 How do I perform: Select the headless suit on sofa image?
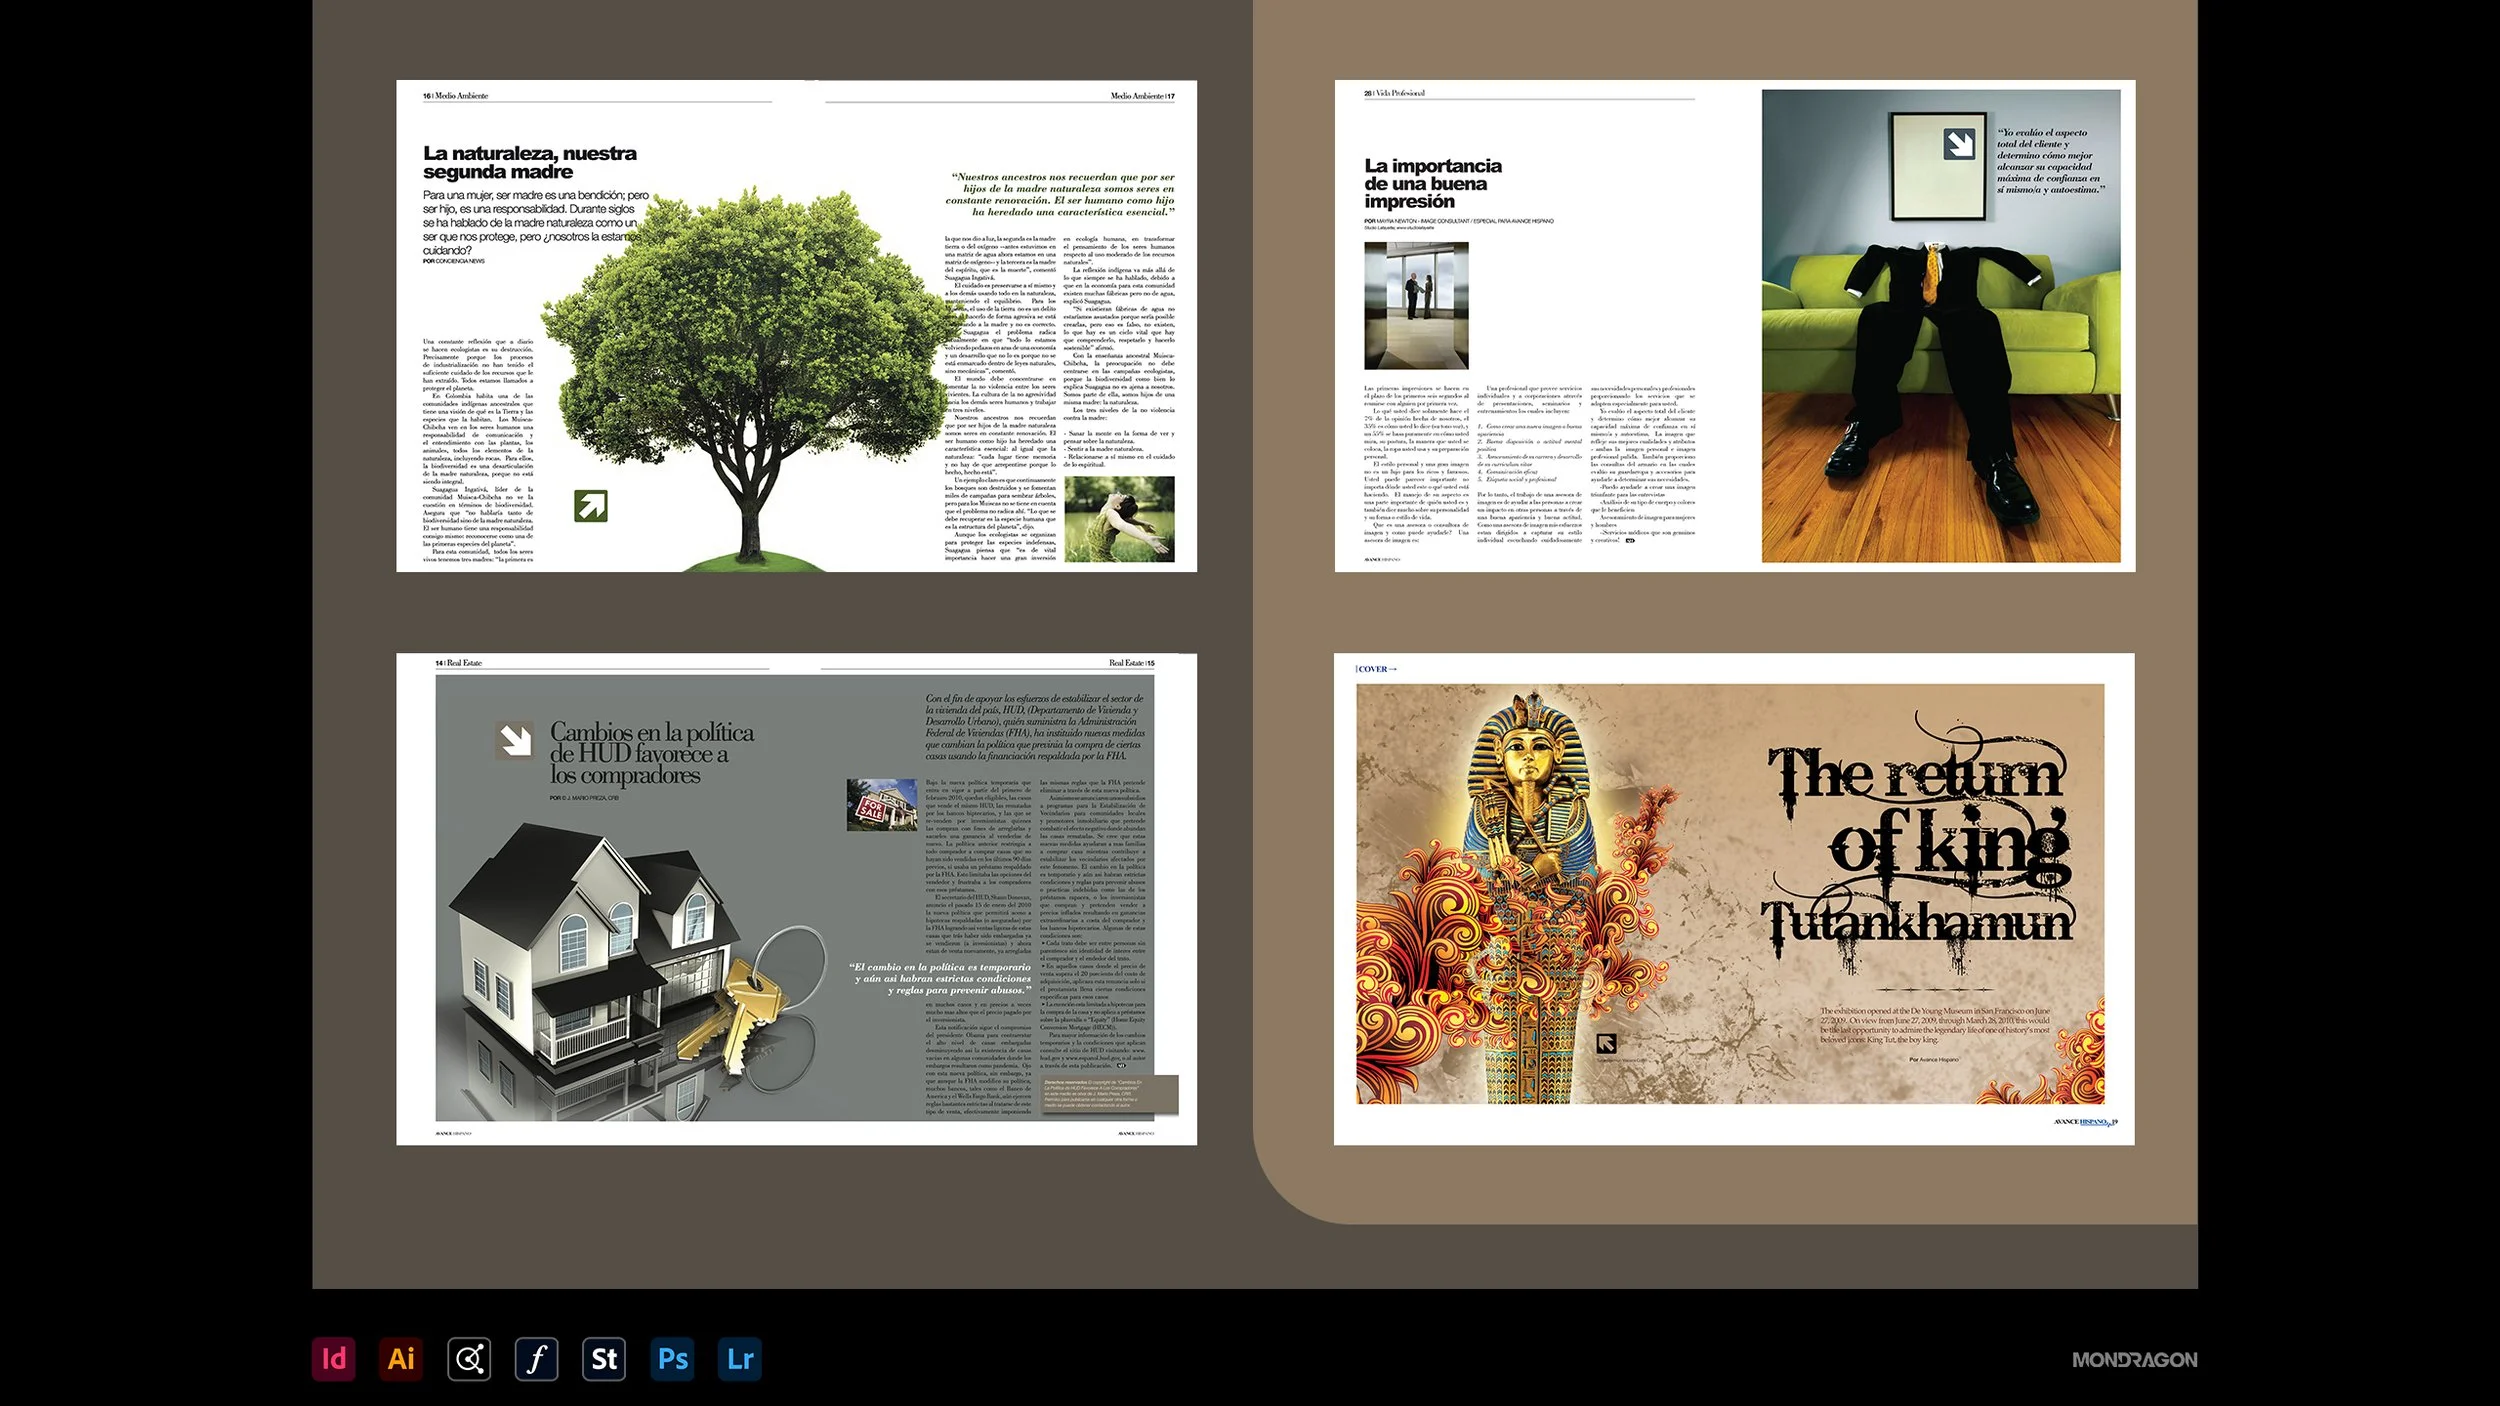[x=1941, y=326]
